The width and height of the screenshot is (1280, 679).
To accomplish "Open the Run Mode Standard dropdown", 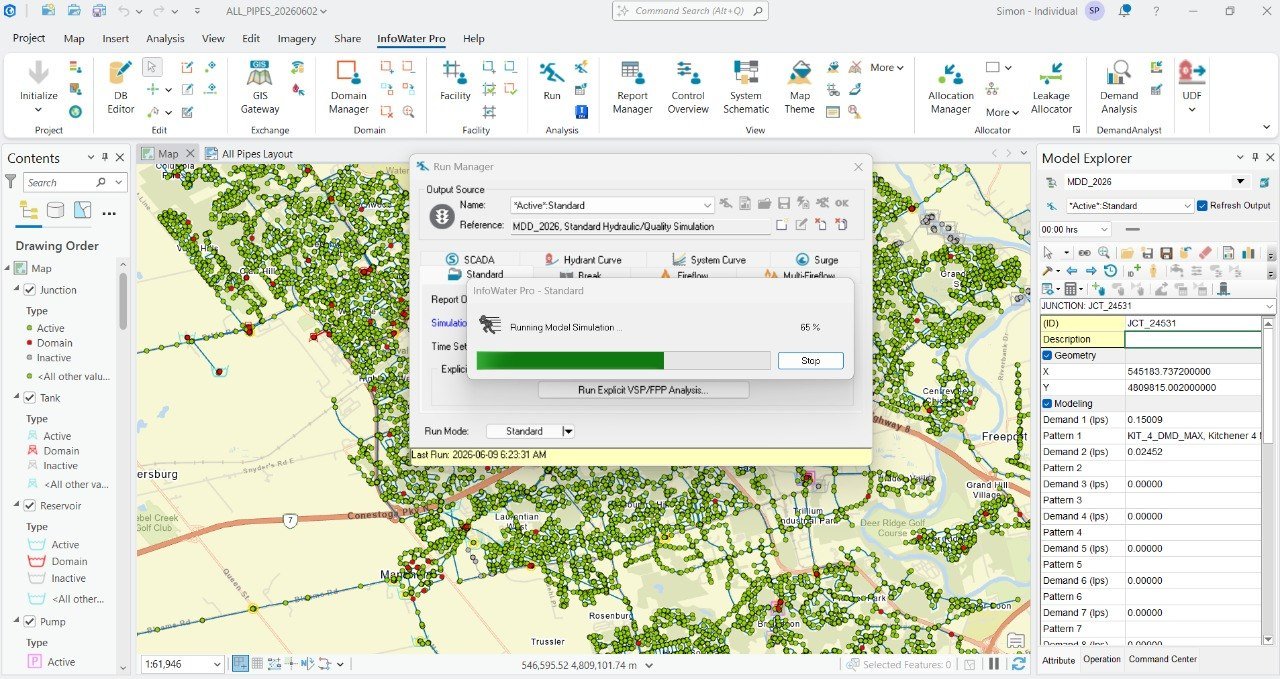I will (568, 431).
